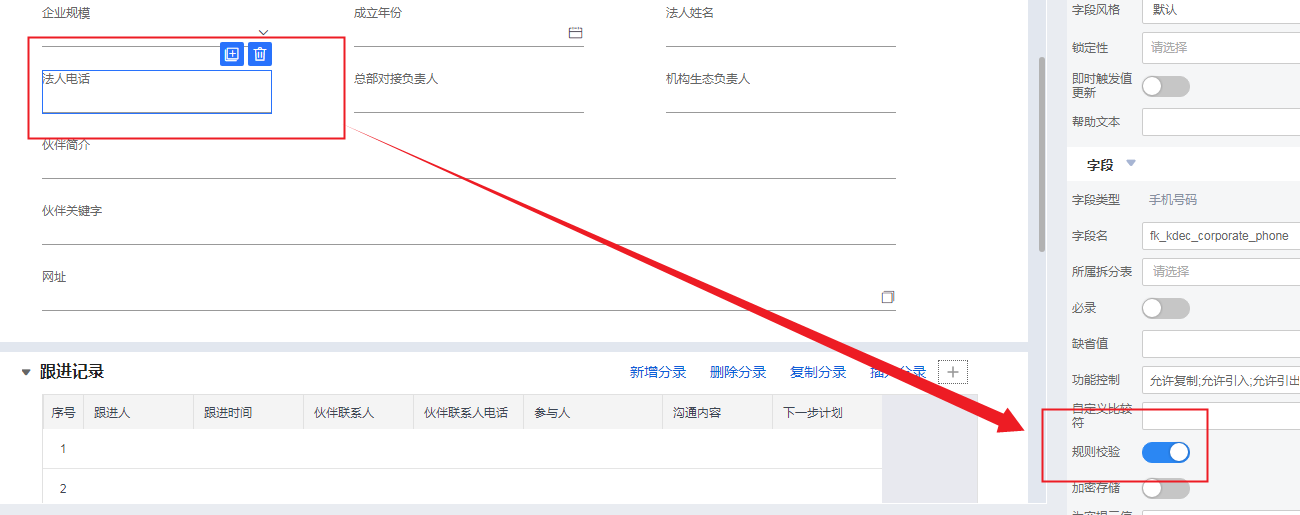This screenshot has width=1300, height=515.
Task: Click the 伙伴联系人 column header
Action: [359, 412]
